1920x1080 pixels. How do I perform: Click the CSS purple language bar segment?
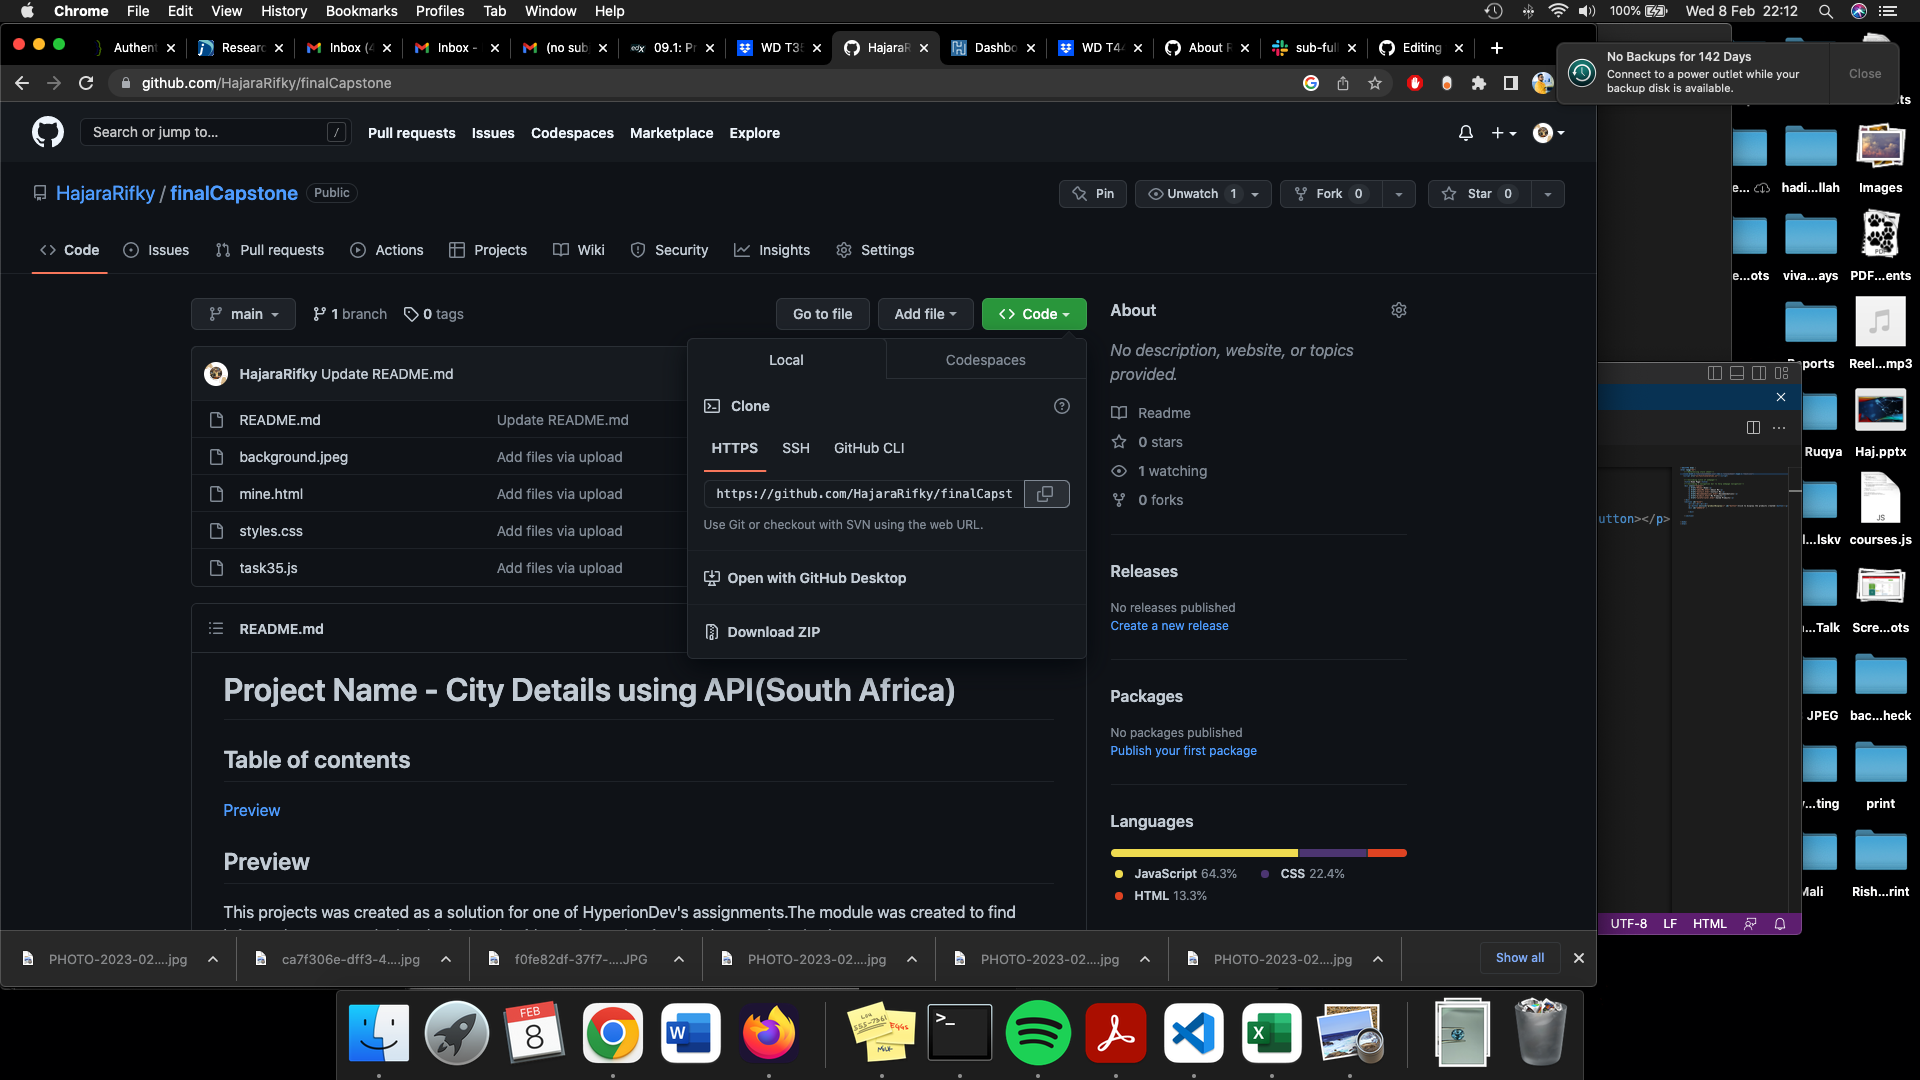point(1333,853)
